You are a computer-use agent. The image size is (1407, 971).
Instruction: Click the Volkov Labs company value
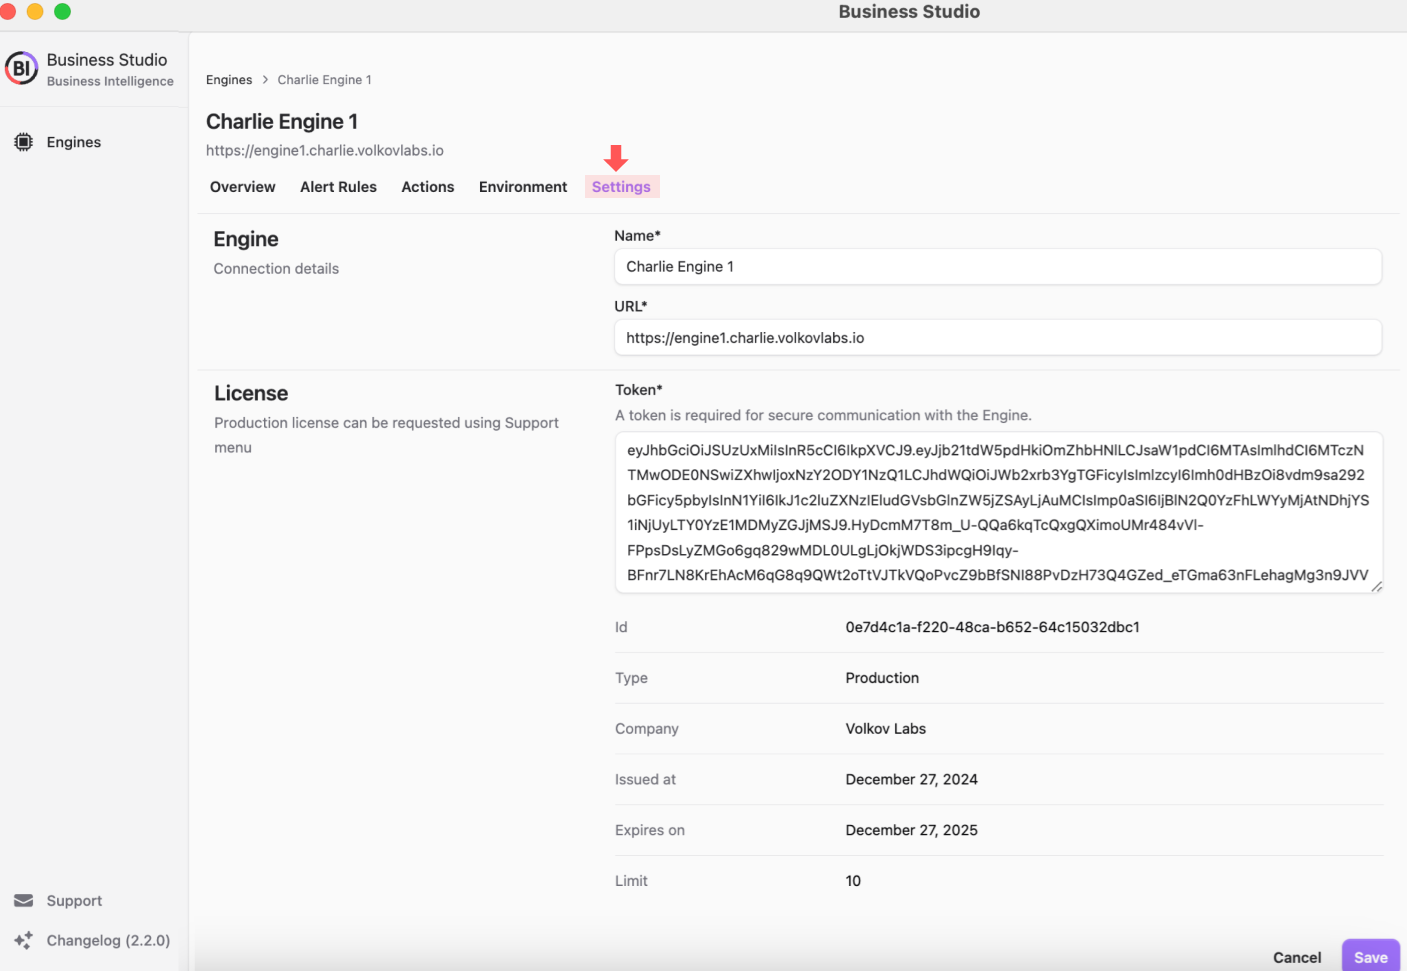pyautogui.click(x=886, y=729)
